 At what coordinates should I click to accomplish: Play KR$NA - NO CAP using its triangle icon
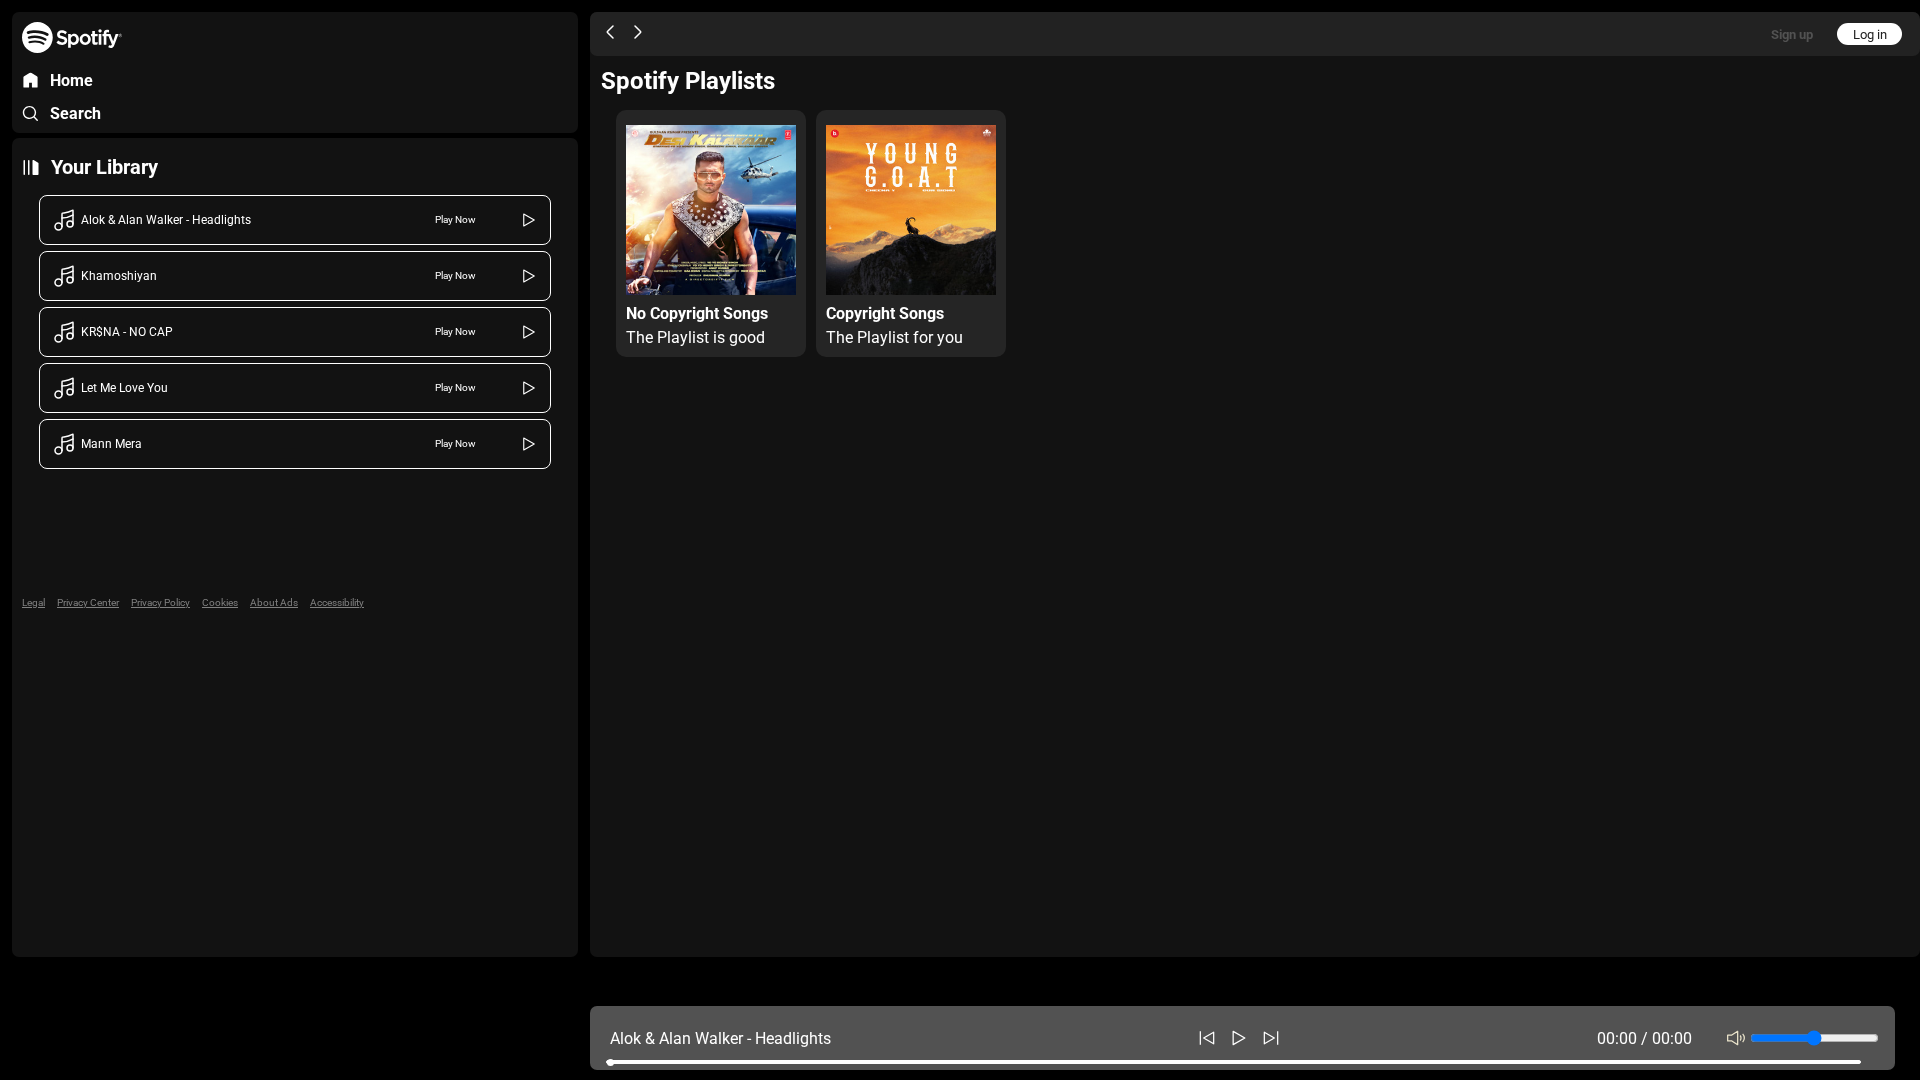click(x=529, y=332)
